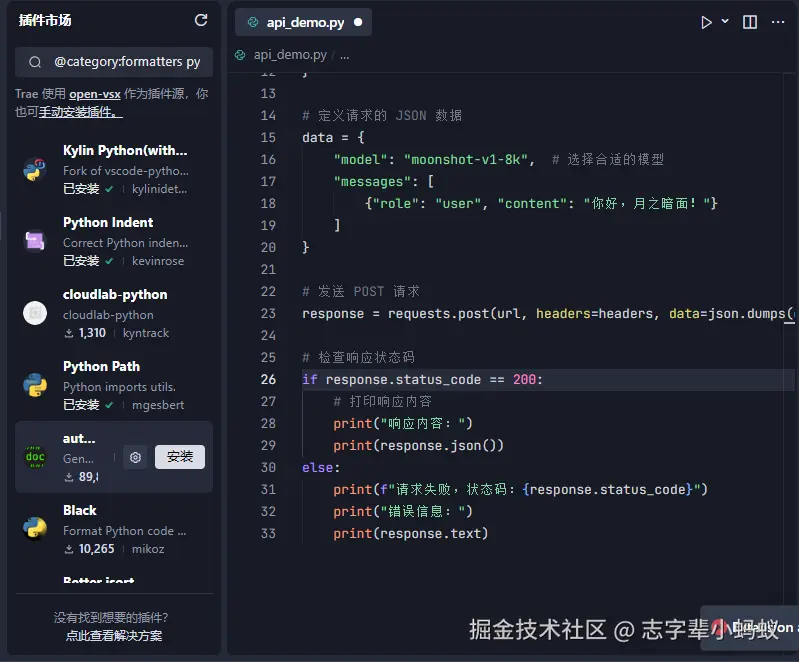The image size is (799, 662).
Task: Open the autodocstring plugin gear settings
Action: point(135,457)
